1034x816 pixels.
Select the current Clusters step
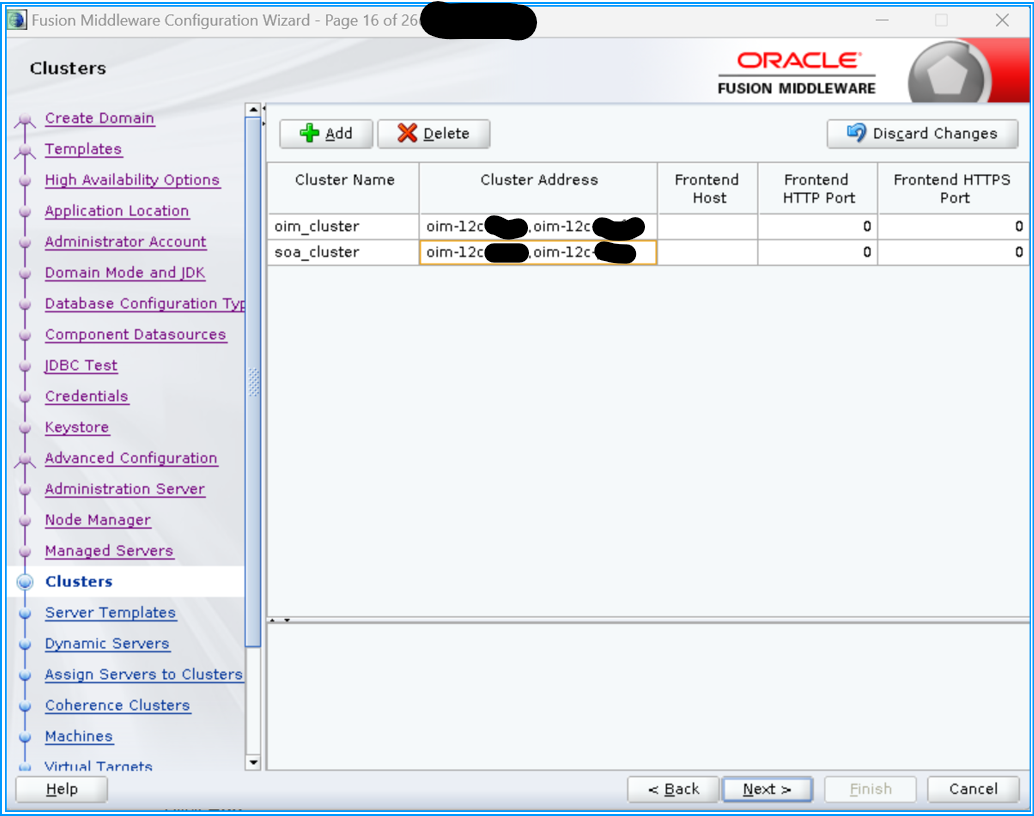click(78, 582)
